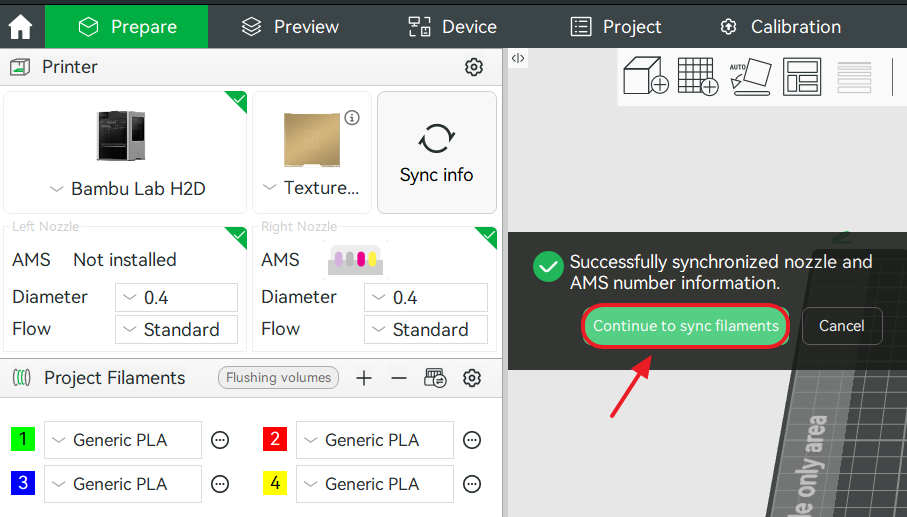Open right nozzle Flow dropdown
Viewport: 907px width, 517px height.
click(x=425, y=329)
